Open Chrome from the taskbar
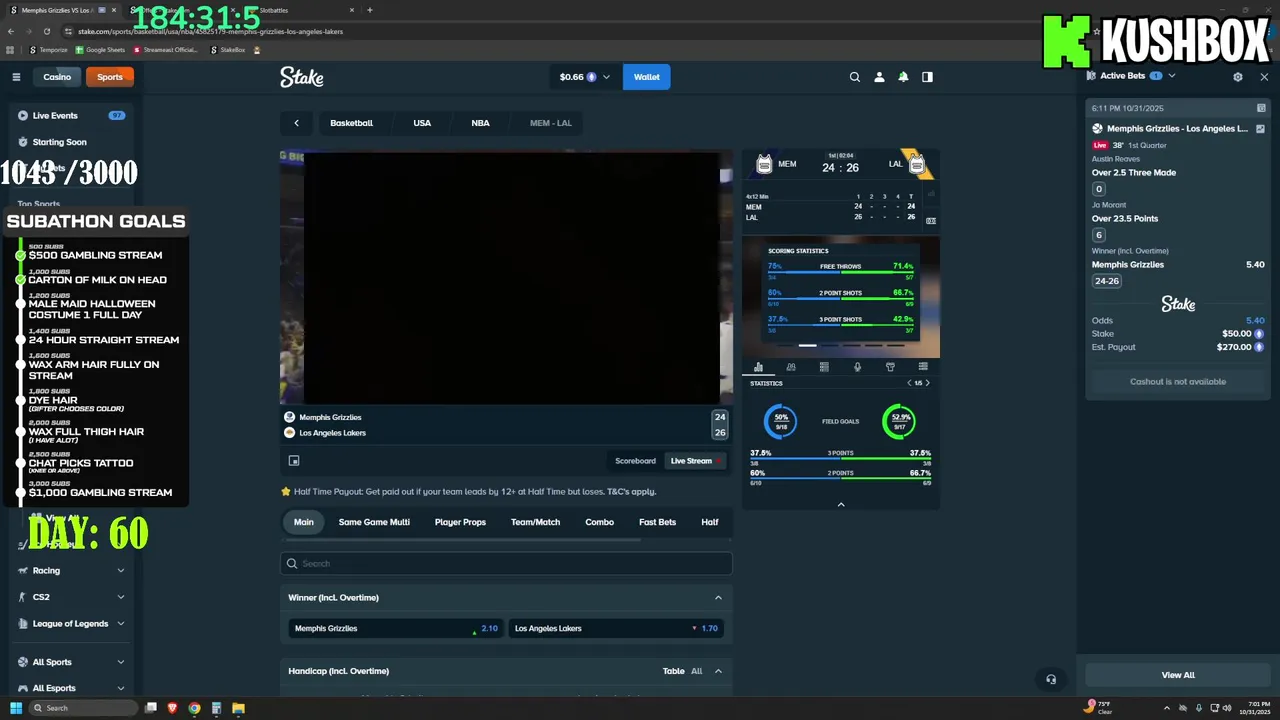 pos(194,708)
